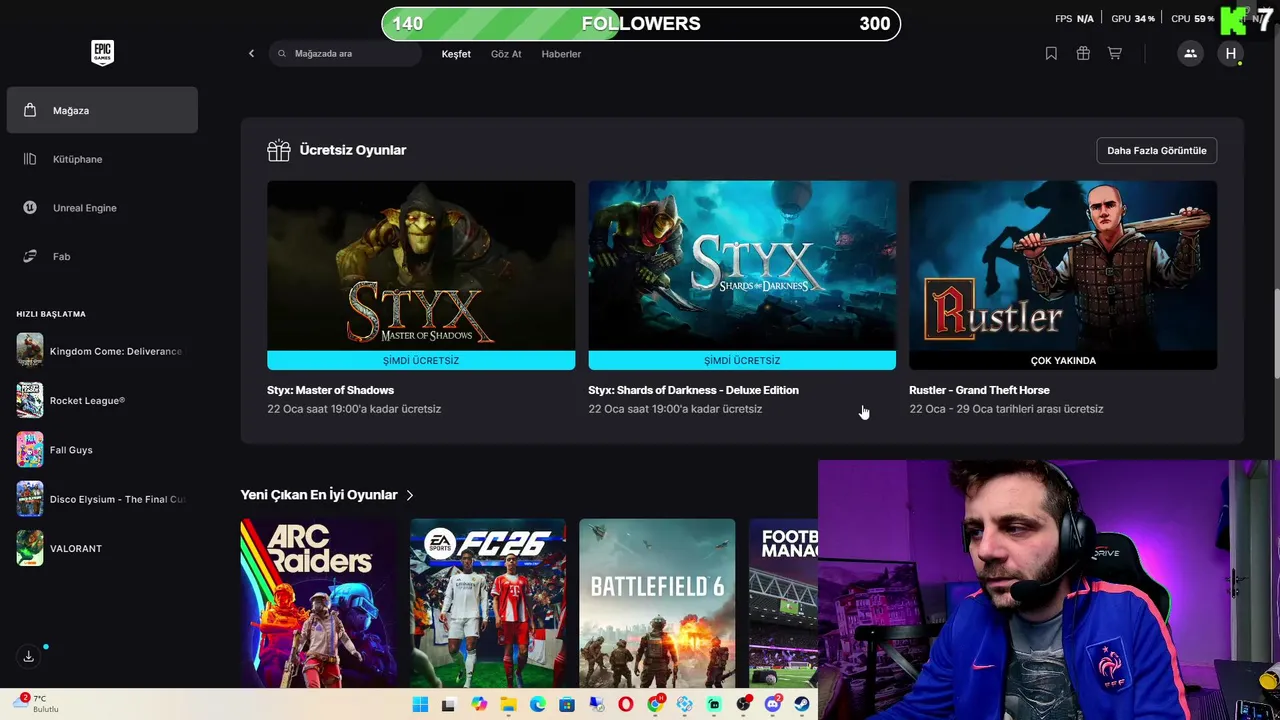Focus the Mağazada ara search field
Screen dimensions: 1280x720
pos(345,54)
